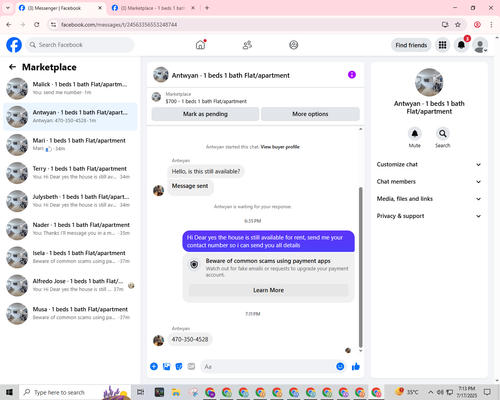
Task: Open the Friends icon in top navigation
Action: pyautogui.click(x=247, y=45)
